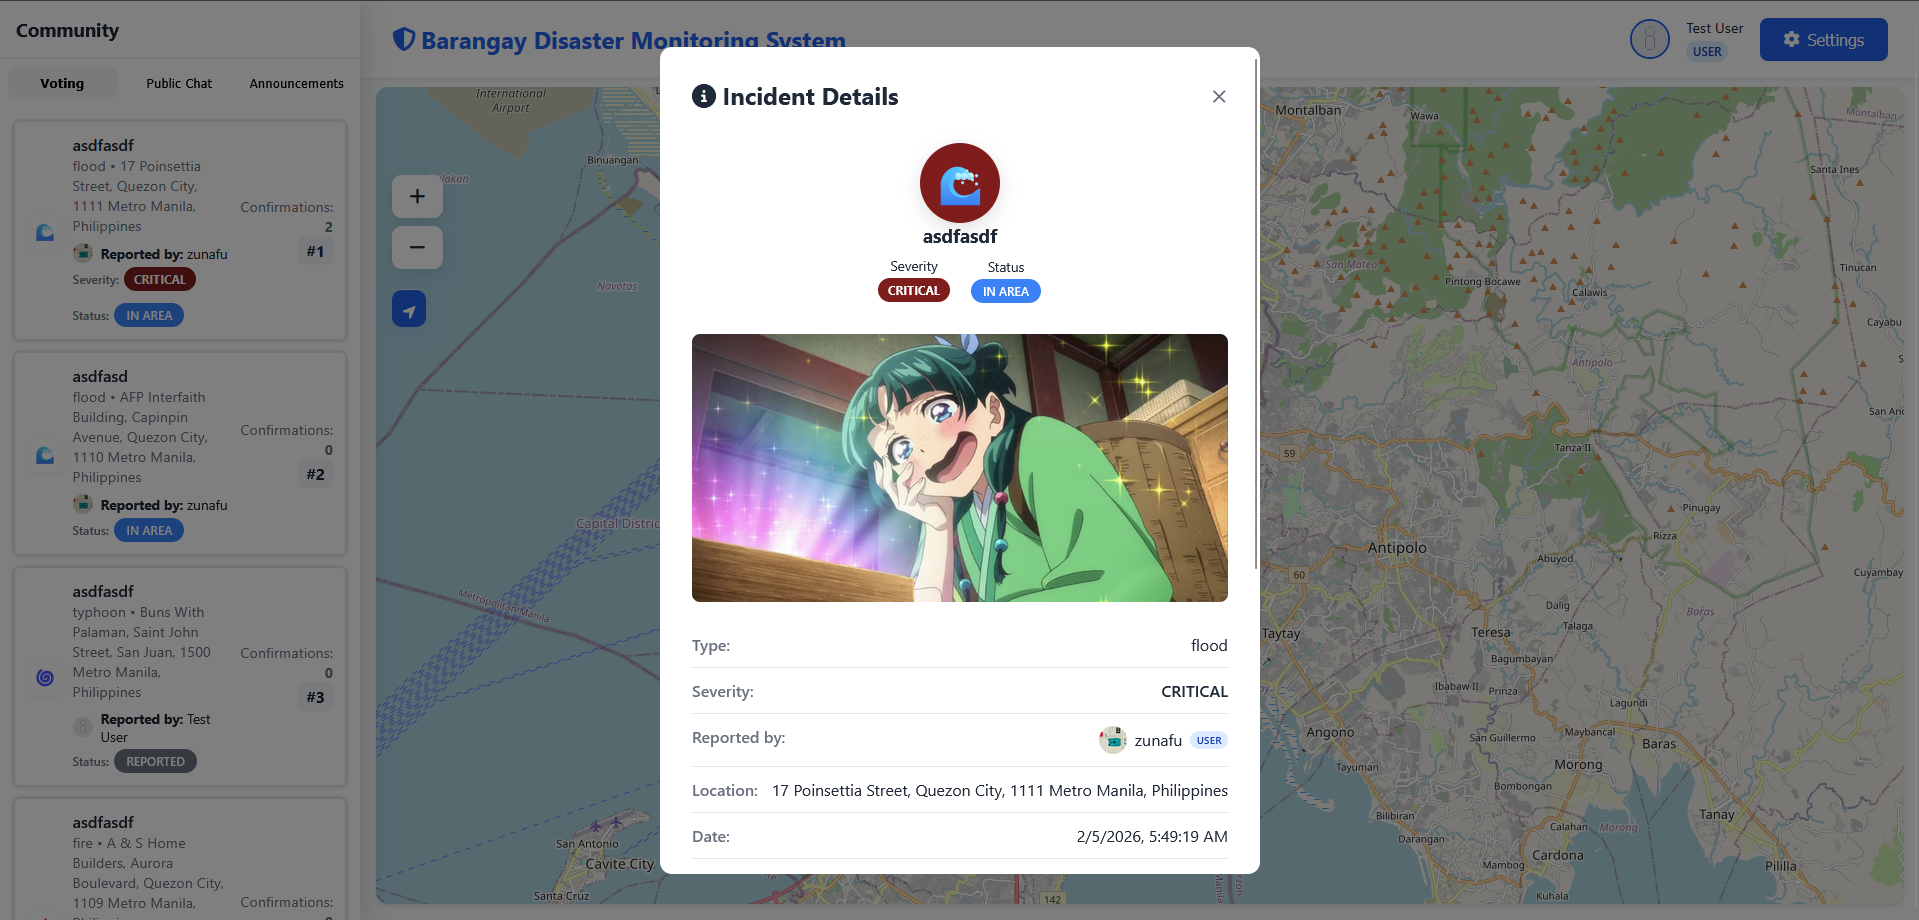
Task: Click the date value 2/5/2026, 5:49:19 AM
Action: point(1152,836)
